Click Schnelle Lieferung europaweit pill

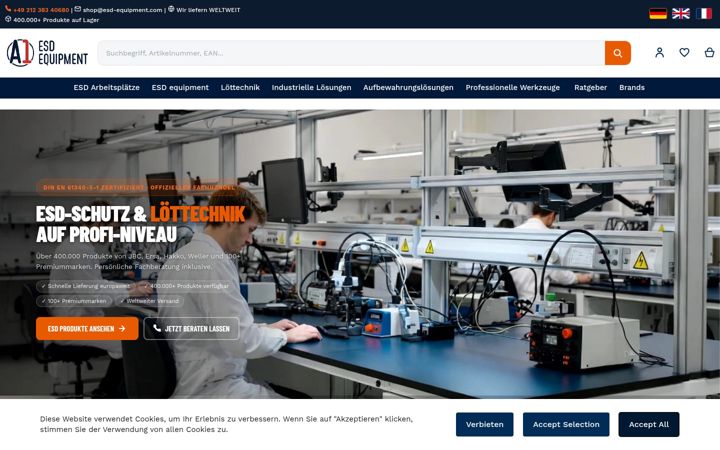pyautogui.click(x=85, y=286)
